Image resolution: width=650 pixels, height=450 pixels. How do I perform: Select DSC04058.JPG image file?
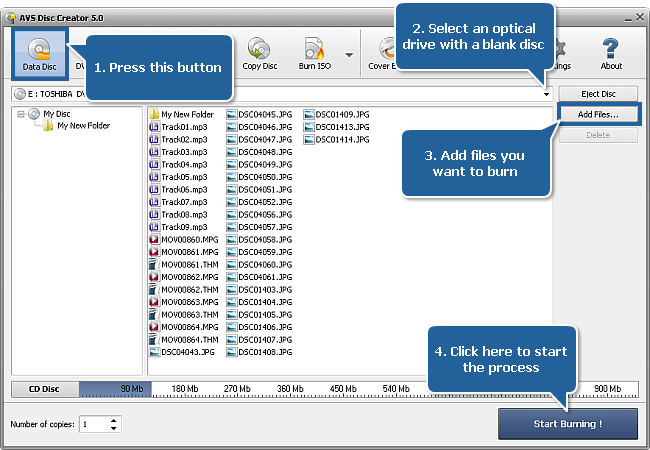pyautogui.click(x=260, y=240)
